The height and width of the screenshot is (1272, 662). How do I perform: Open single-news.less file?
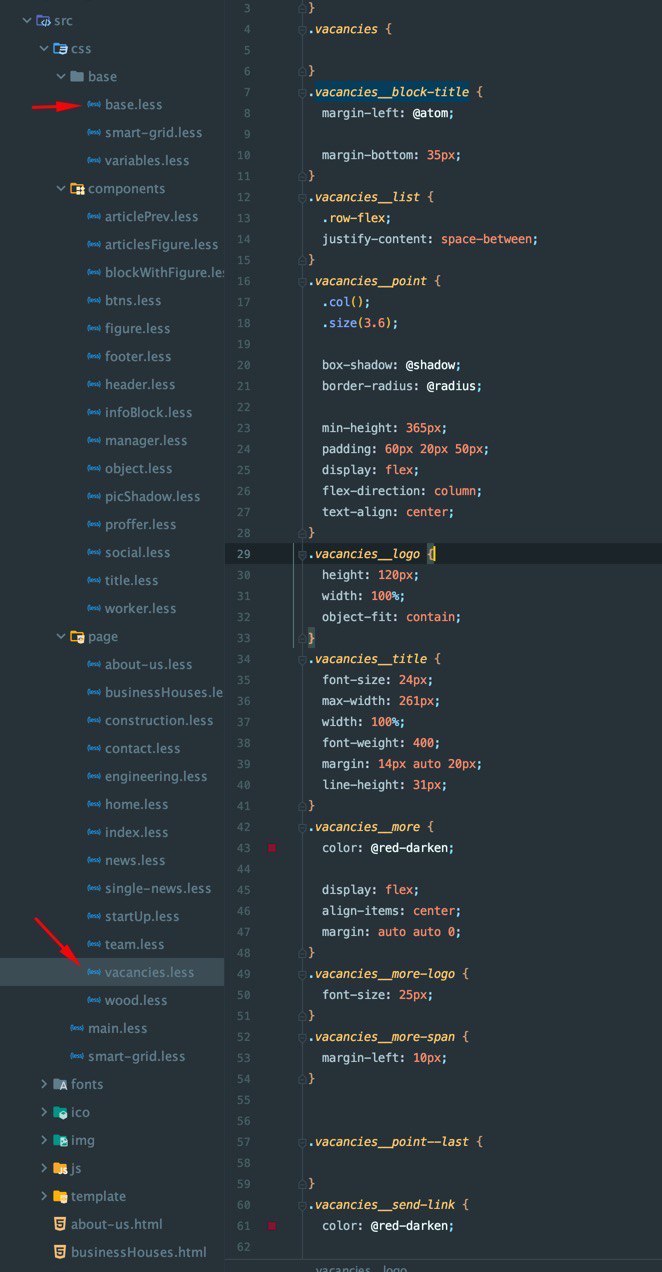[158, 888]
